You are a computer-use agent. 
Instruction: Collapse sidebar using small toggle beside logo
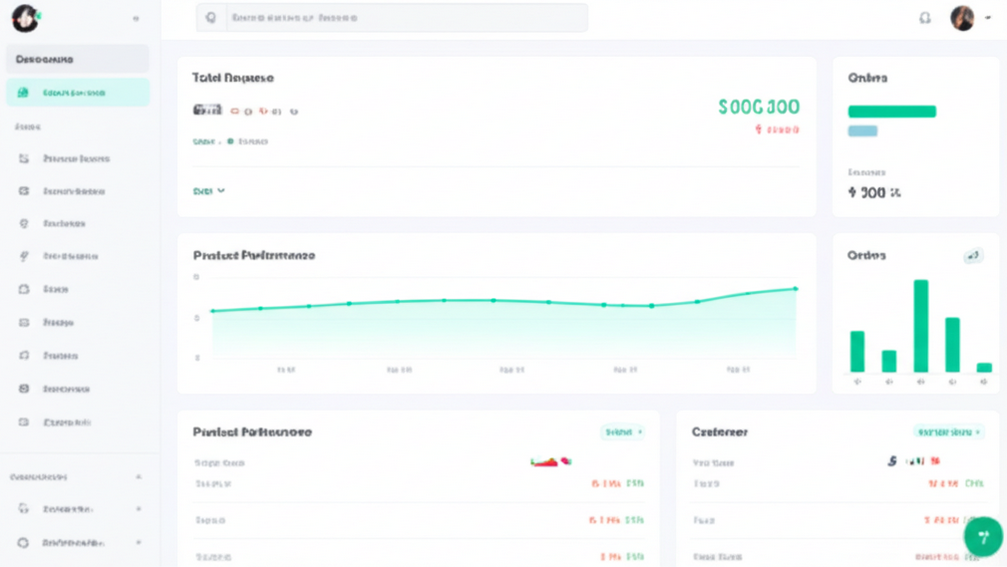[136, 19]
